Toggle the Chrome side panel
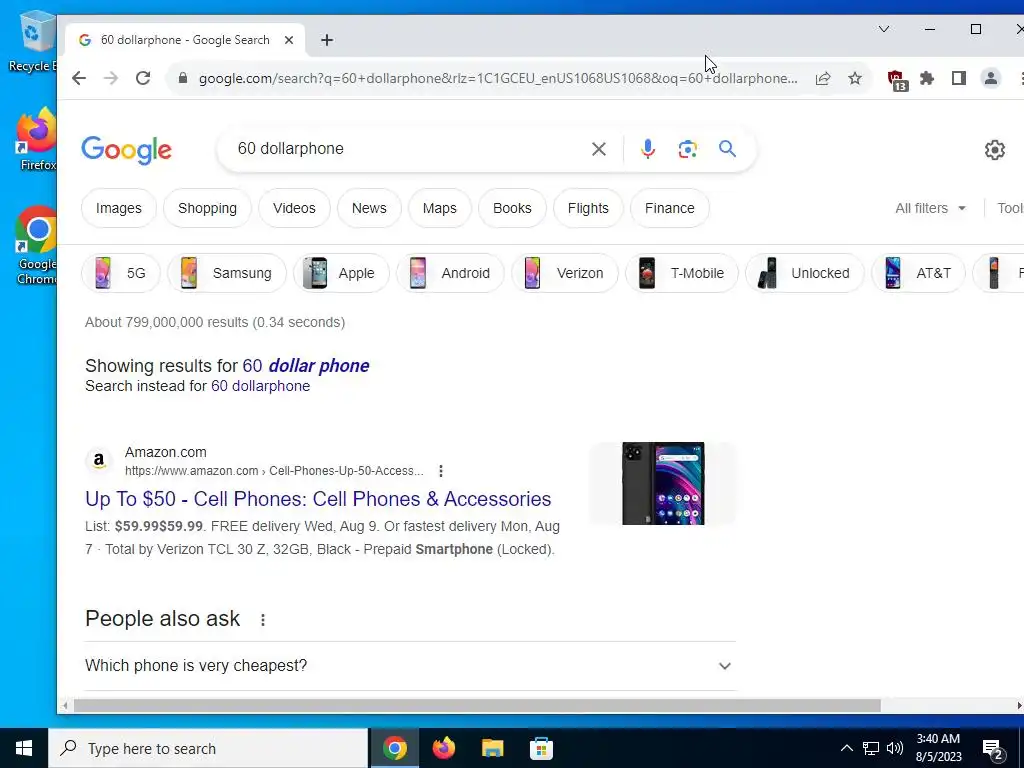The image size is (1024, 768). coord(959,78)
